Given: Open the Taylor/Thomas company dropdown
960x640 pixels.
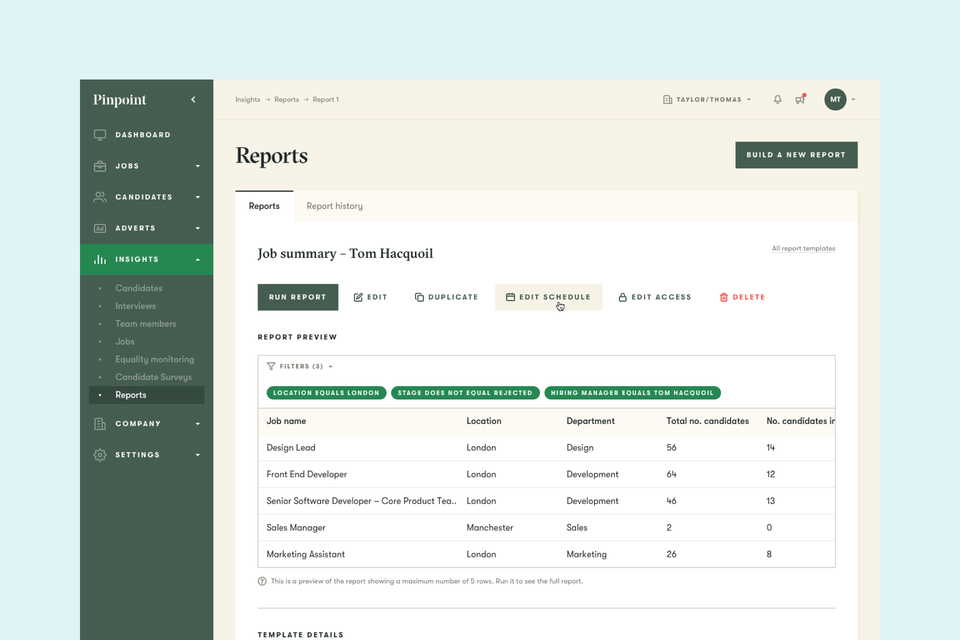Looking at the screenshot, I should [708, 99].
